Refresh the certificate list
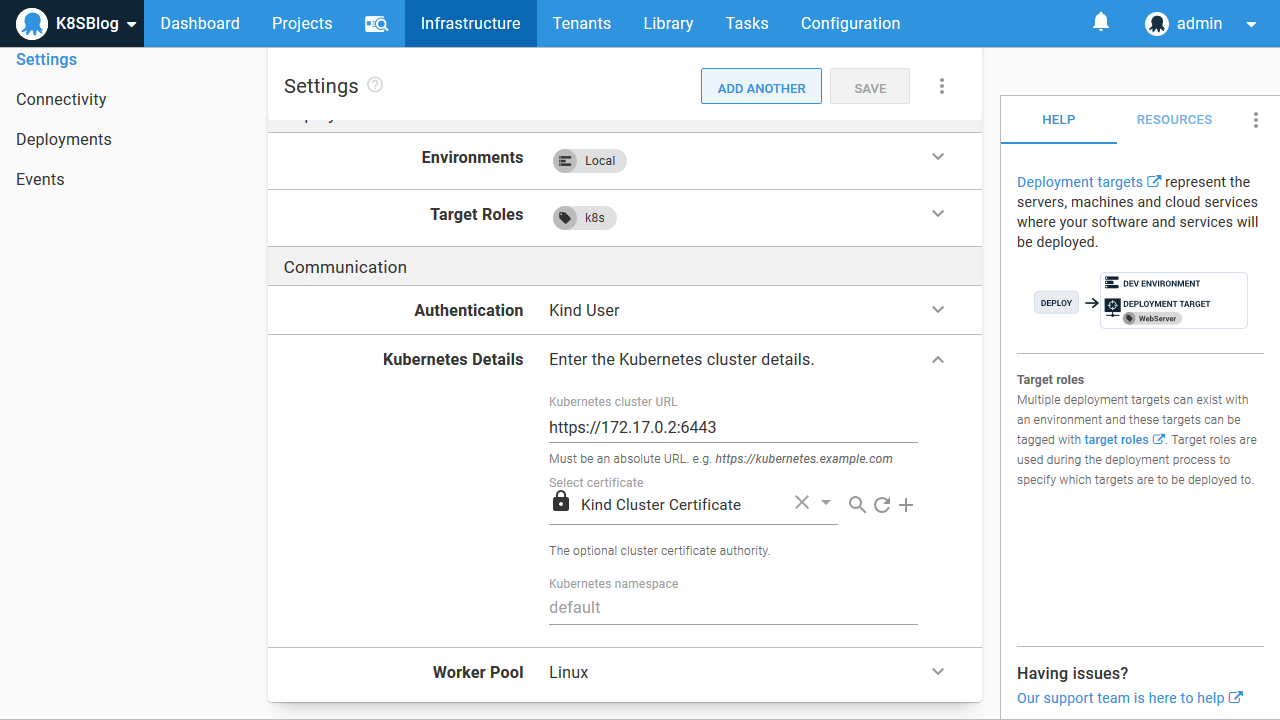1280x720 pixels. (882, 505)
